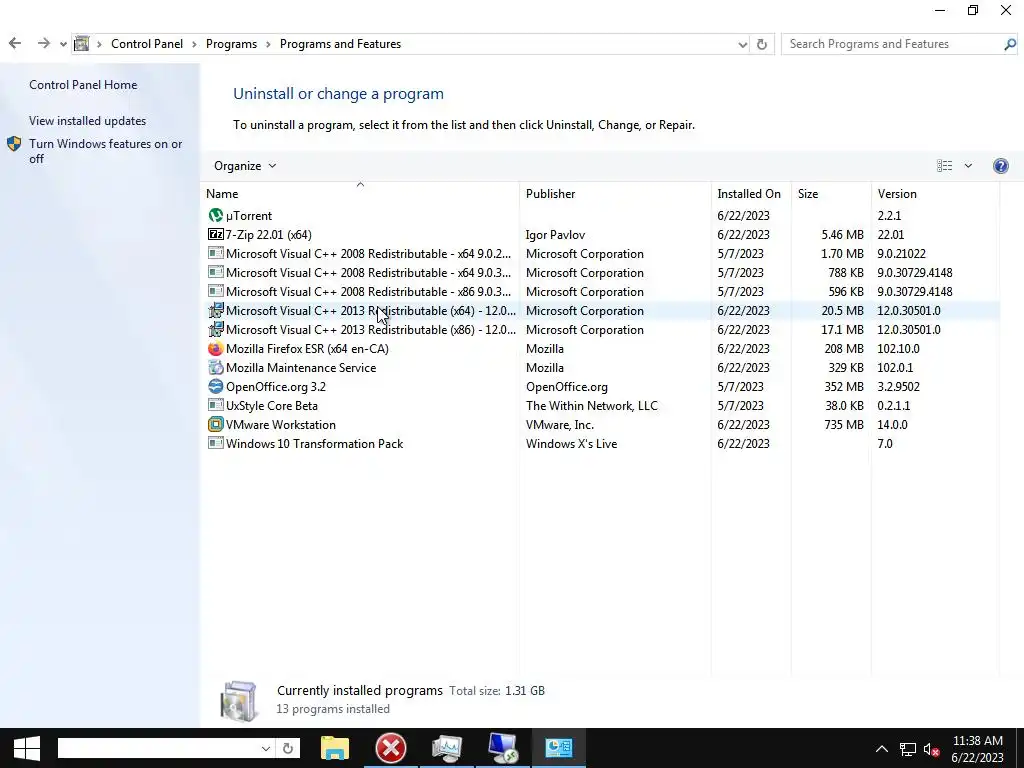Image resolution: width=1024 pixels, height=768 pixels.
Task: Sort by the Version column header
Action: pyautogui.click(x=935, y=194)
